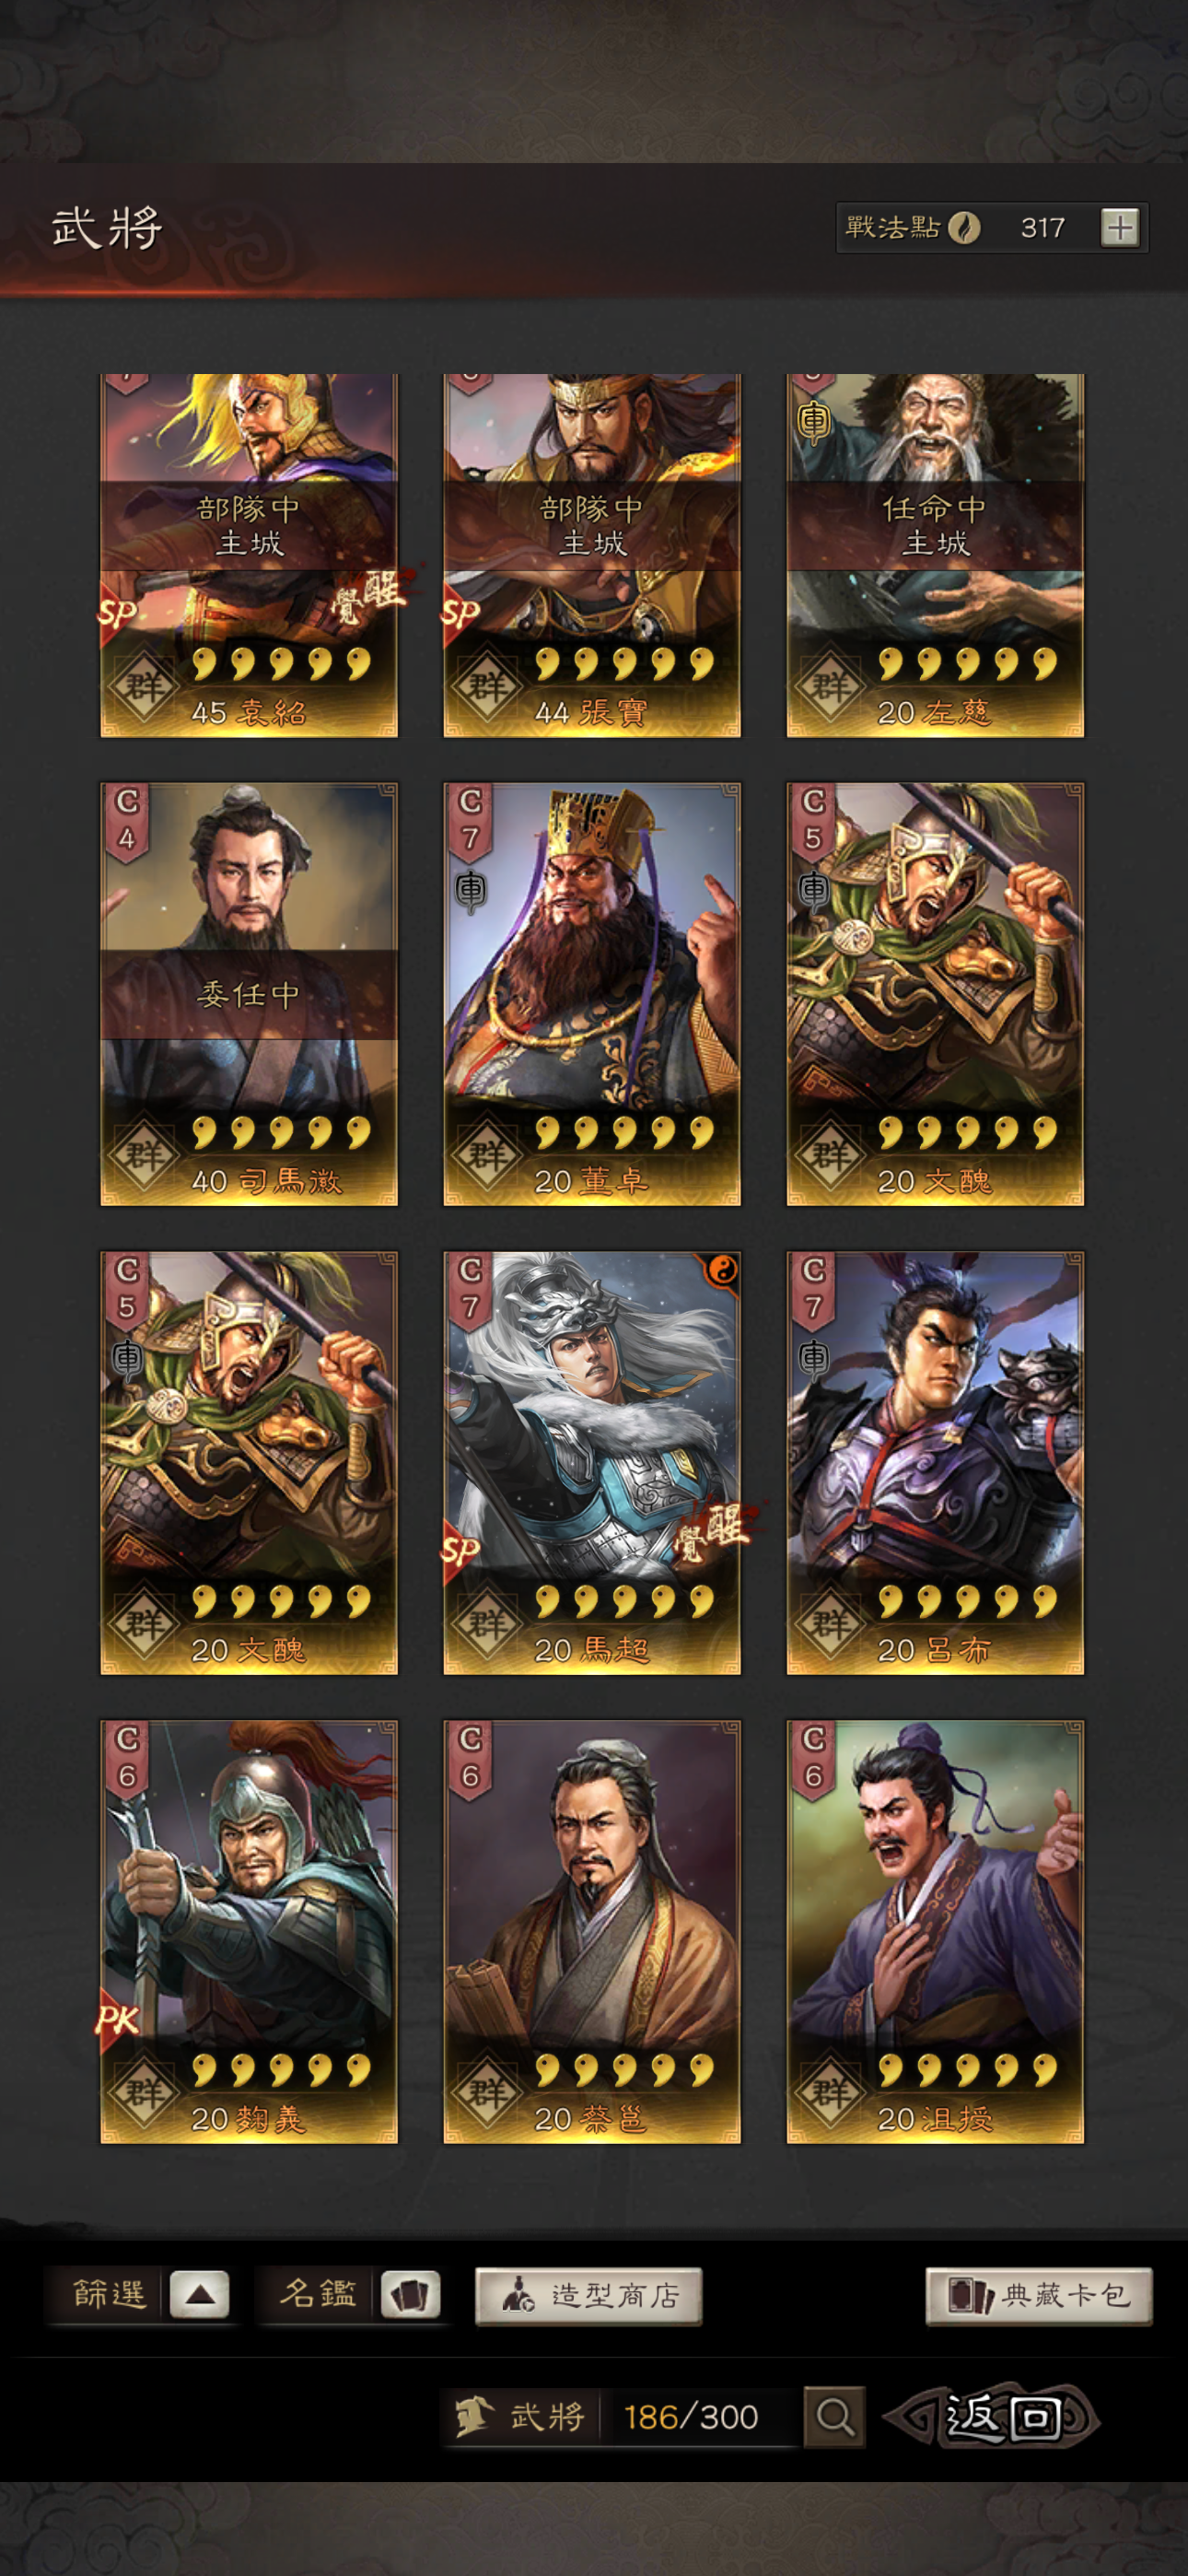Tap the 車 troop-type badge on 呂布
Image resolution: width=1188 pixels, height=2576 pixels.
click(814, 1358)
